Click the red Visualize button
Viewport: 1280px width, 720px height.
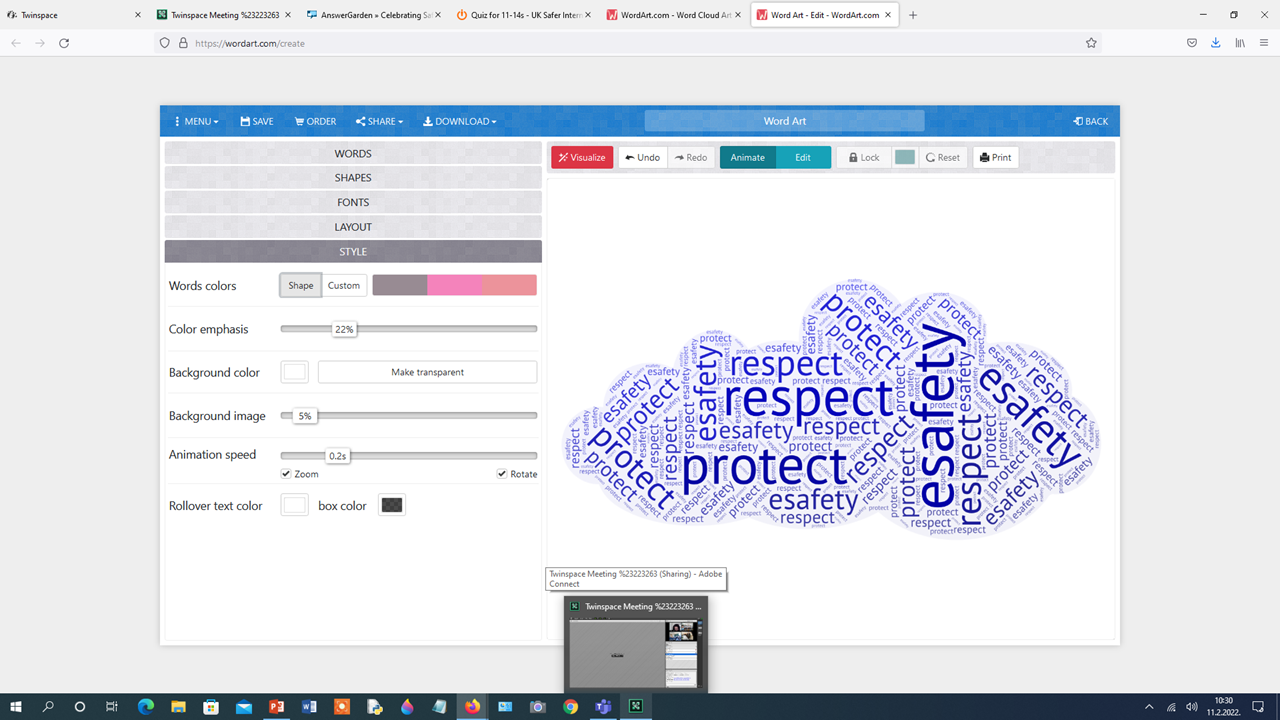[x=582, y=157]
